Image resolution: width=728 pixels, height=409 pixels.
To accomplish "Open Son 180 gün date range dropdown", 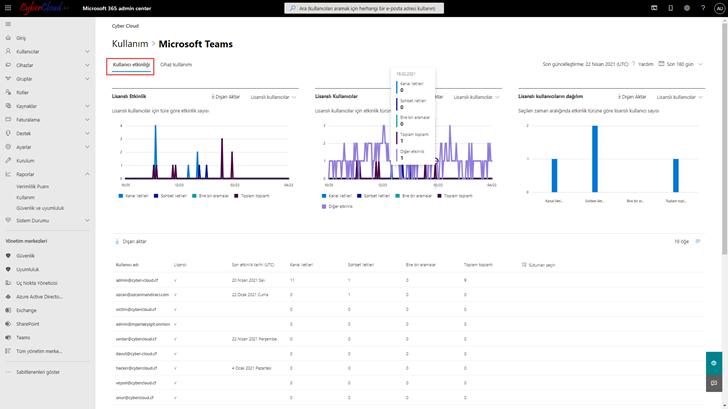I will point(681,64).
